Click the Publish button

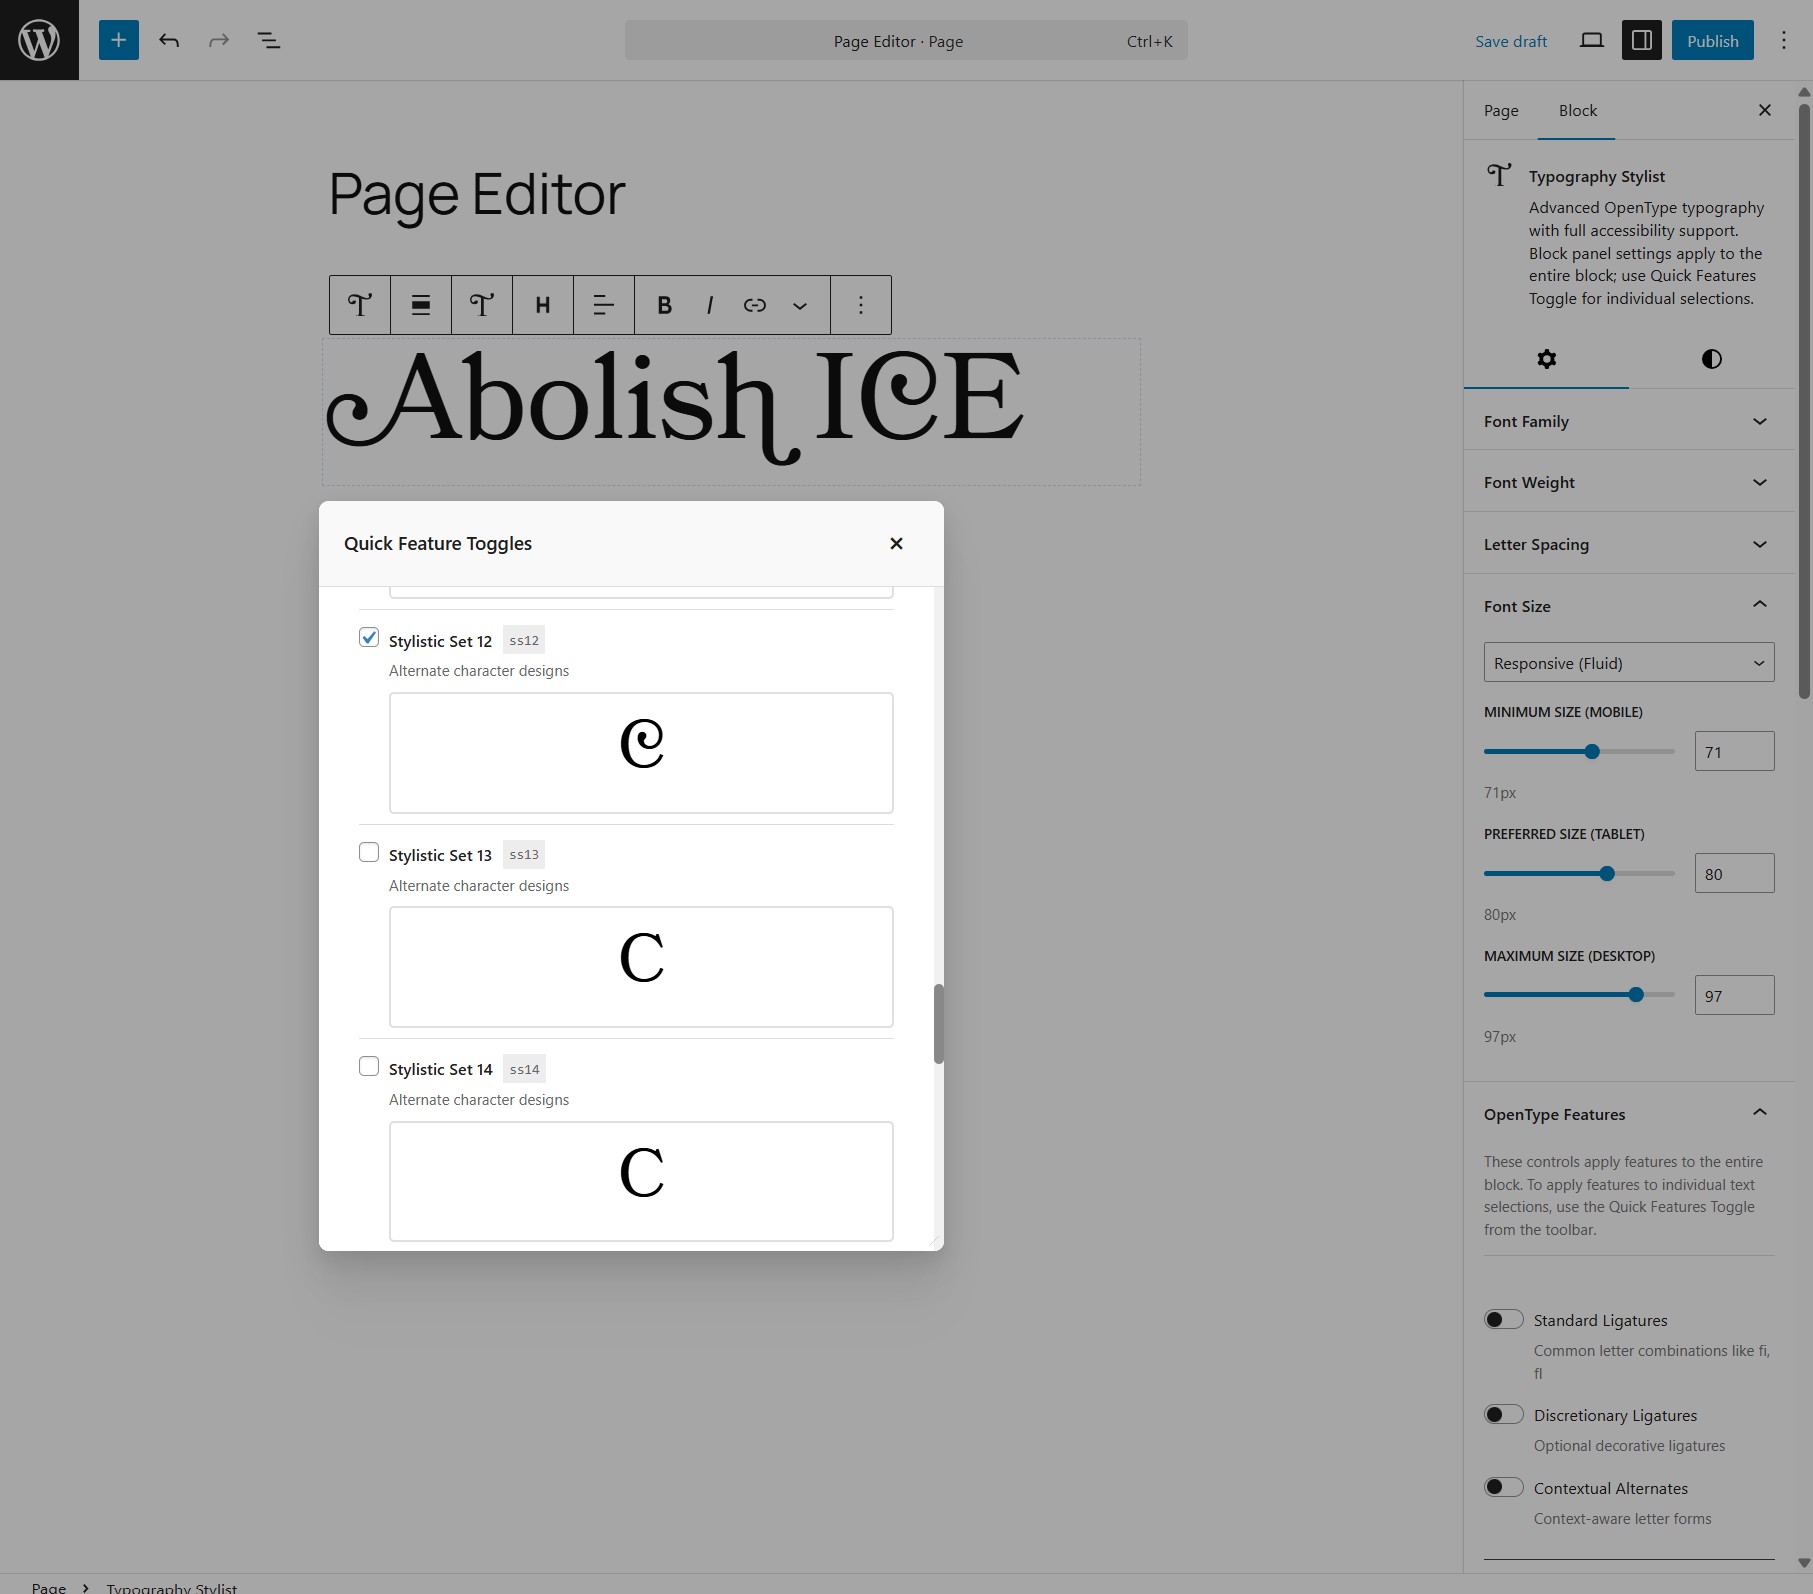point(1712,40)
